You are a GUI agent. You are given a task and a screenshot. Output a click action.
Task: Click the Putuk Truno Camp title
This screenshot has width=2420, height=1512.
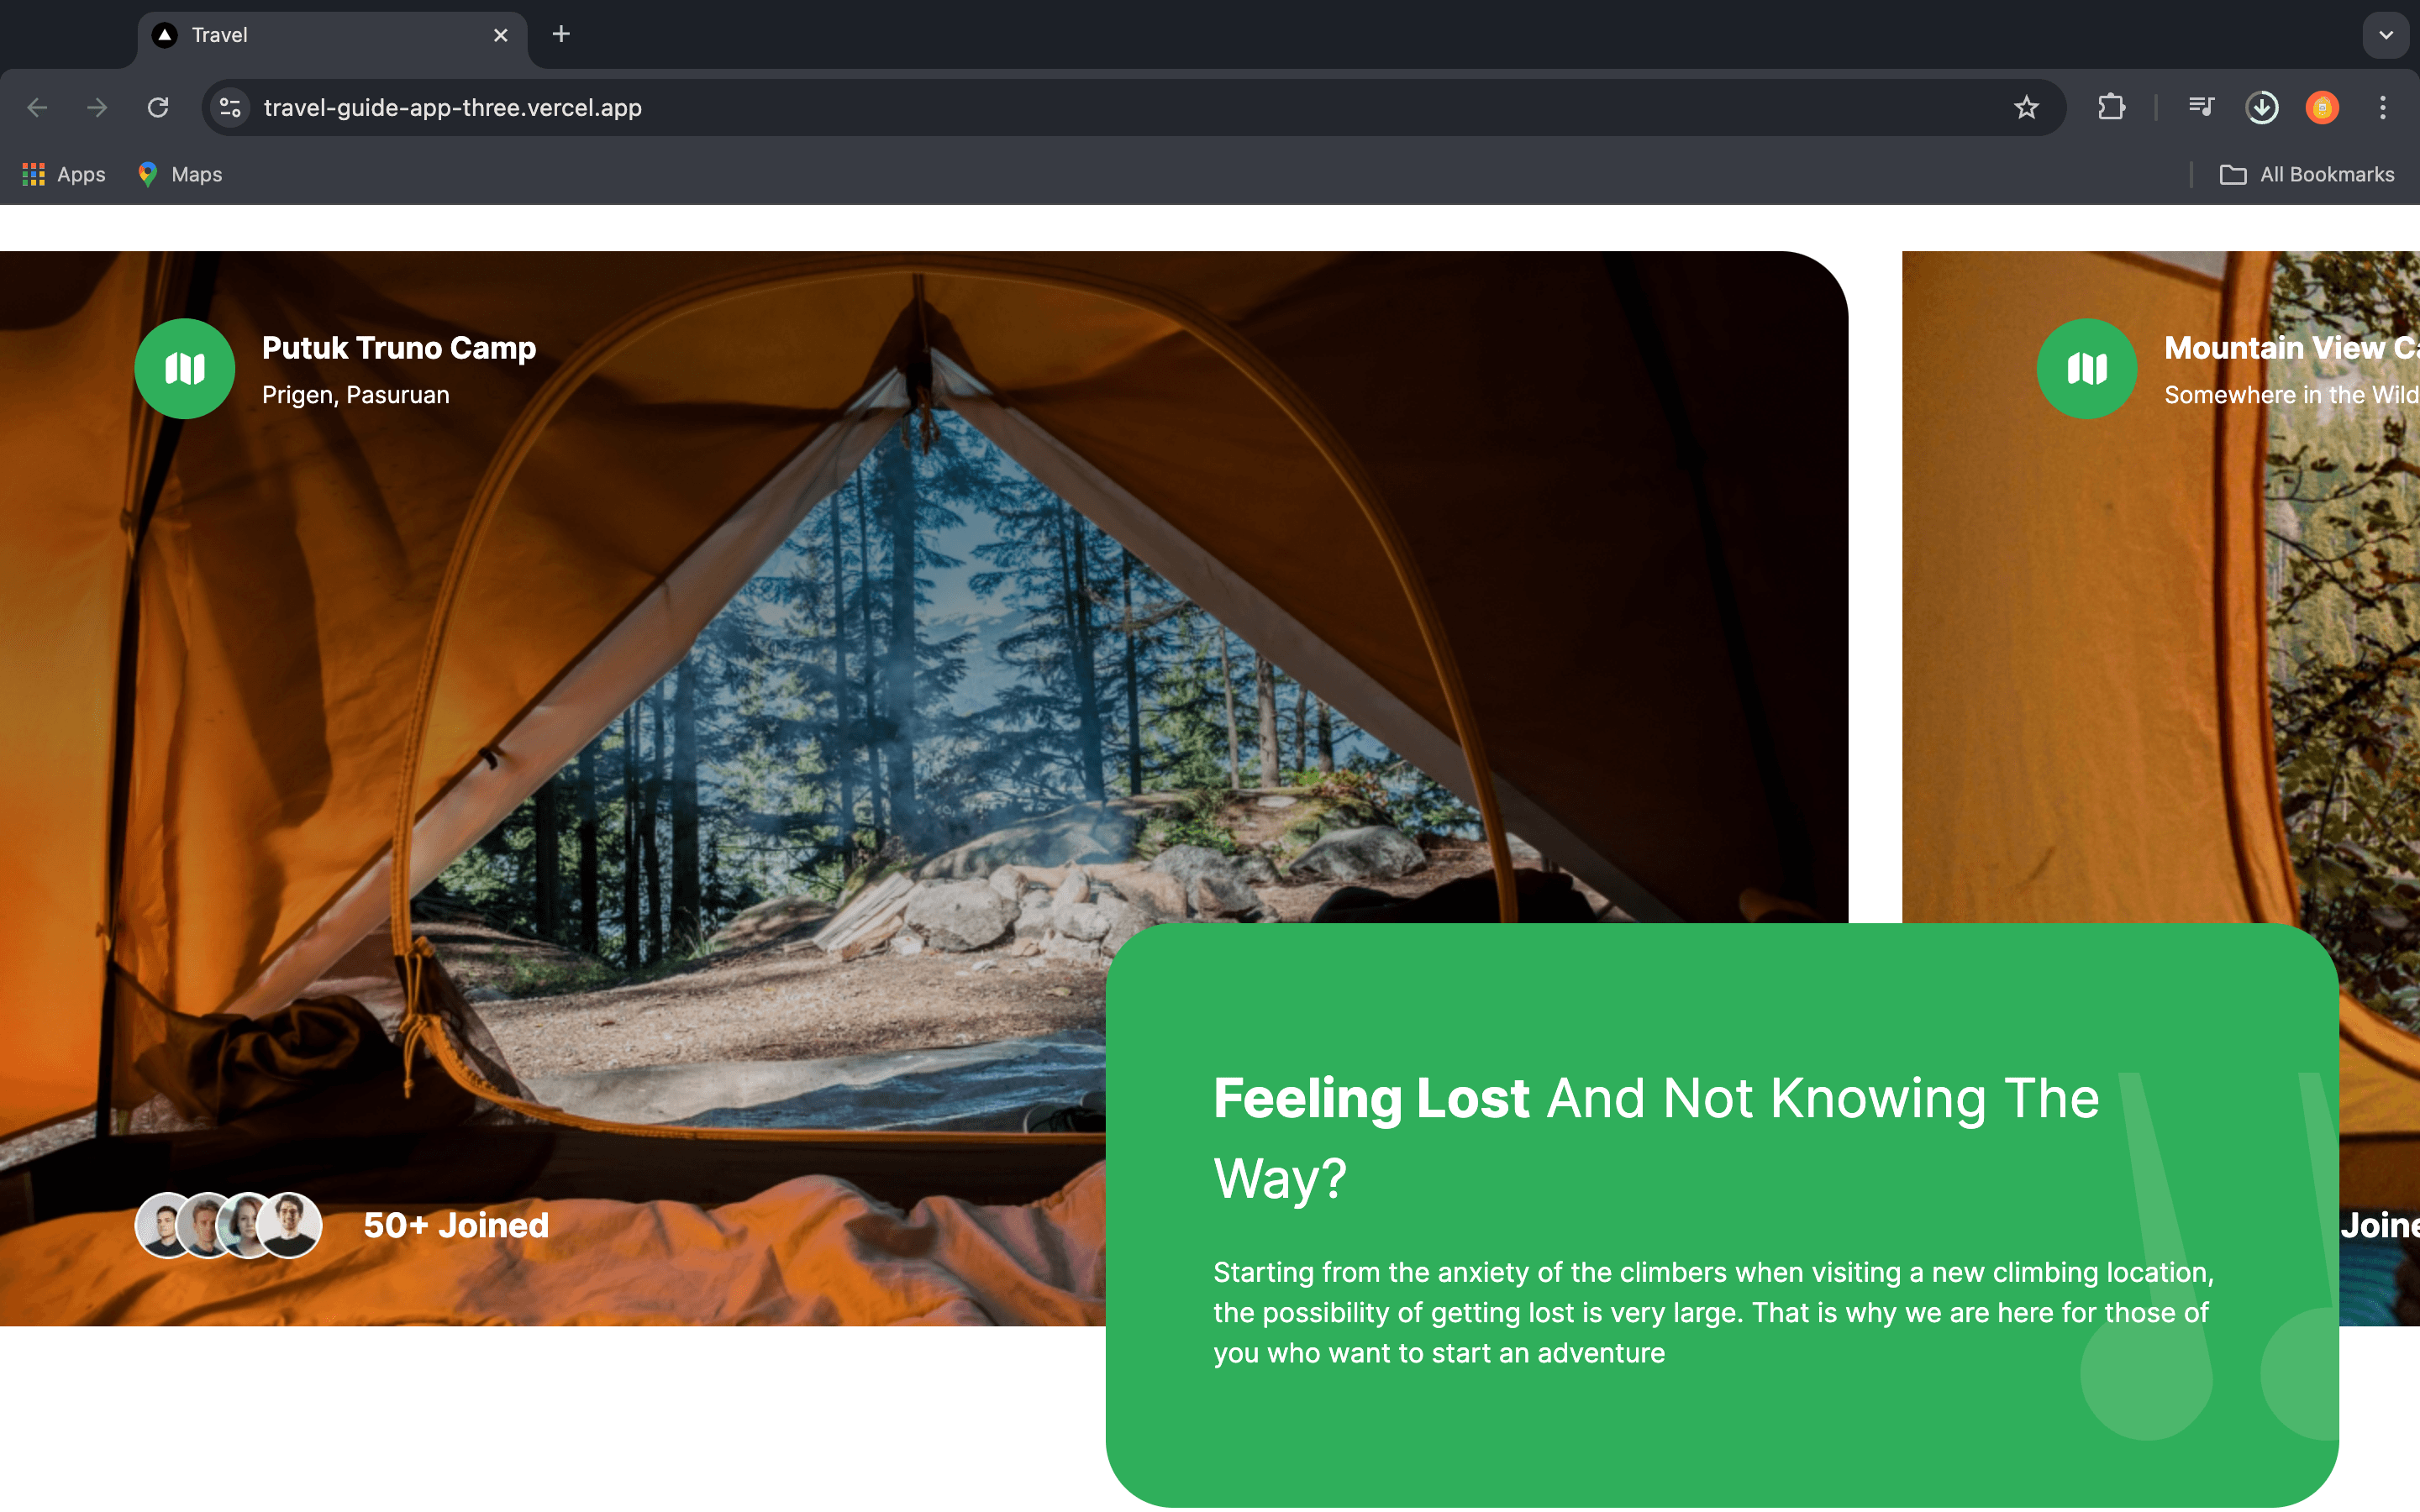pyautogui.click(x=399, y=347)
